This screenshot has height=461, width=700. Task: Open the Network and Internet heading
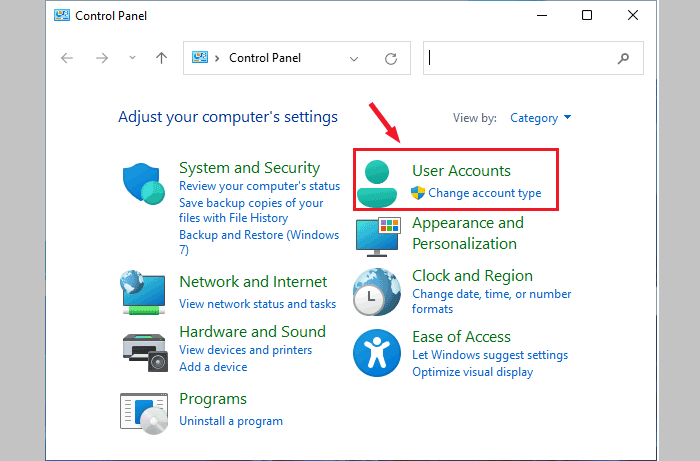click(253, 282)
